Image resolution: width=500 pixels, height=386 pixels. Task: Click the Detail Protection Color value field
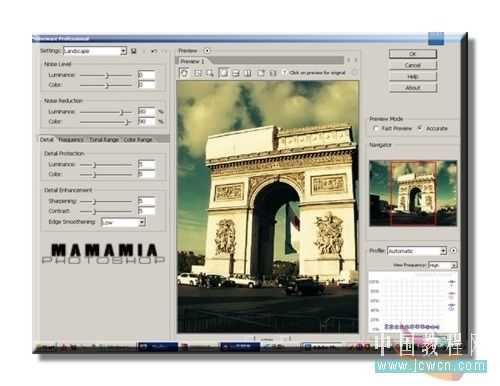coord(146,174)
